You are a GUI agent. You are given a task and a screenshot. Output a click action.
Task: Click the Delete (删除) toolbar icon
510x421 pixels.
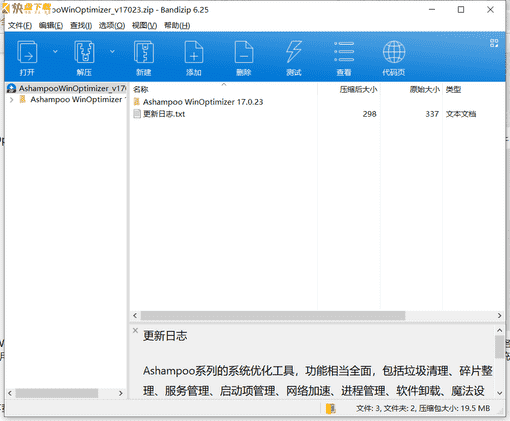point(244,52)
